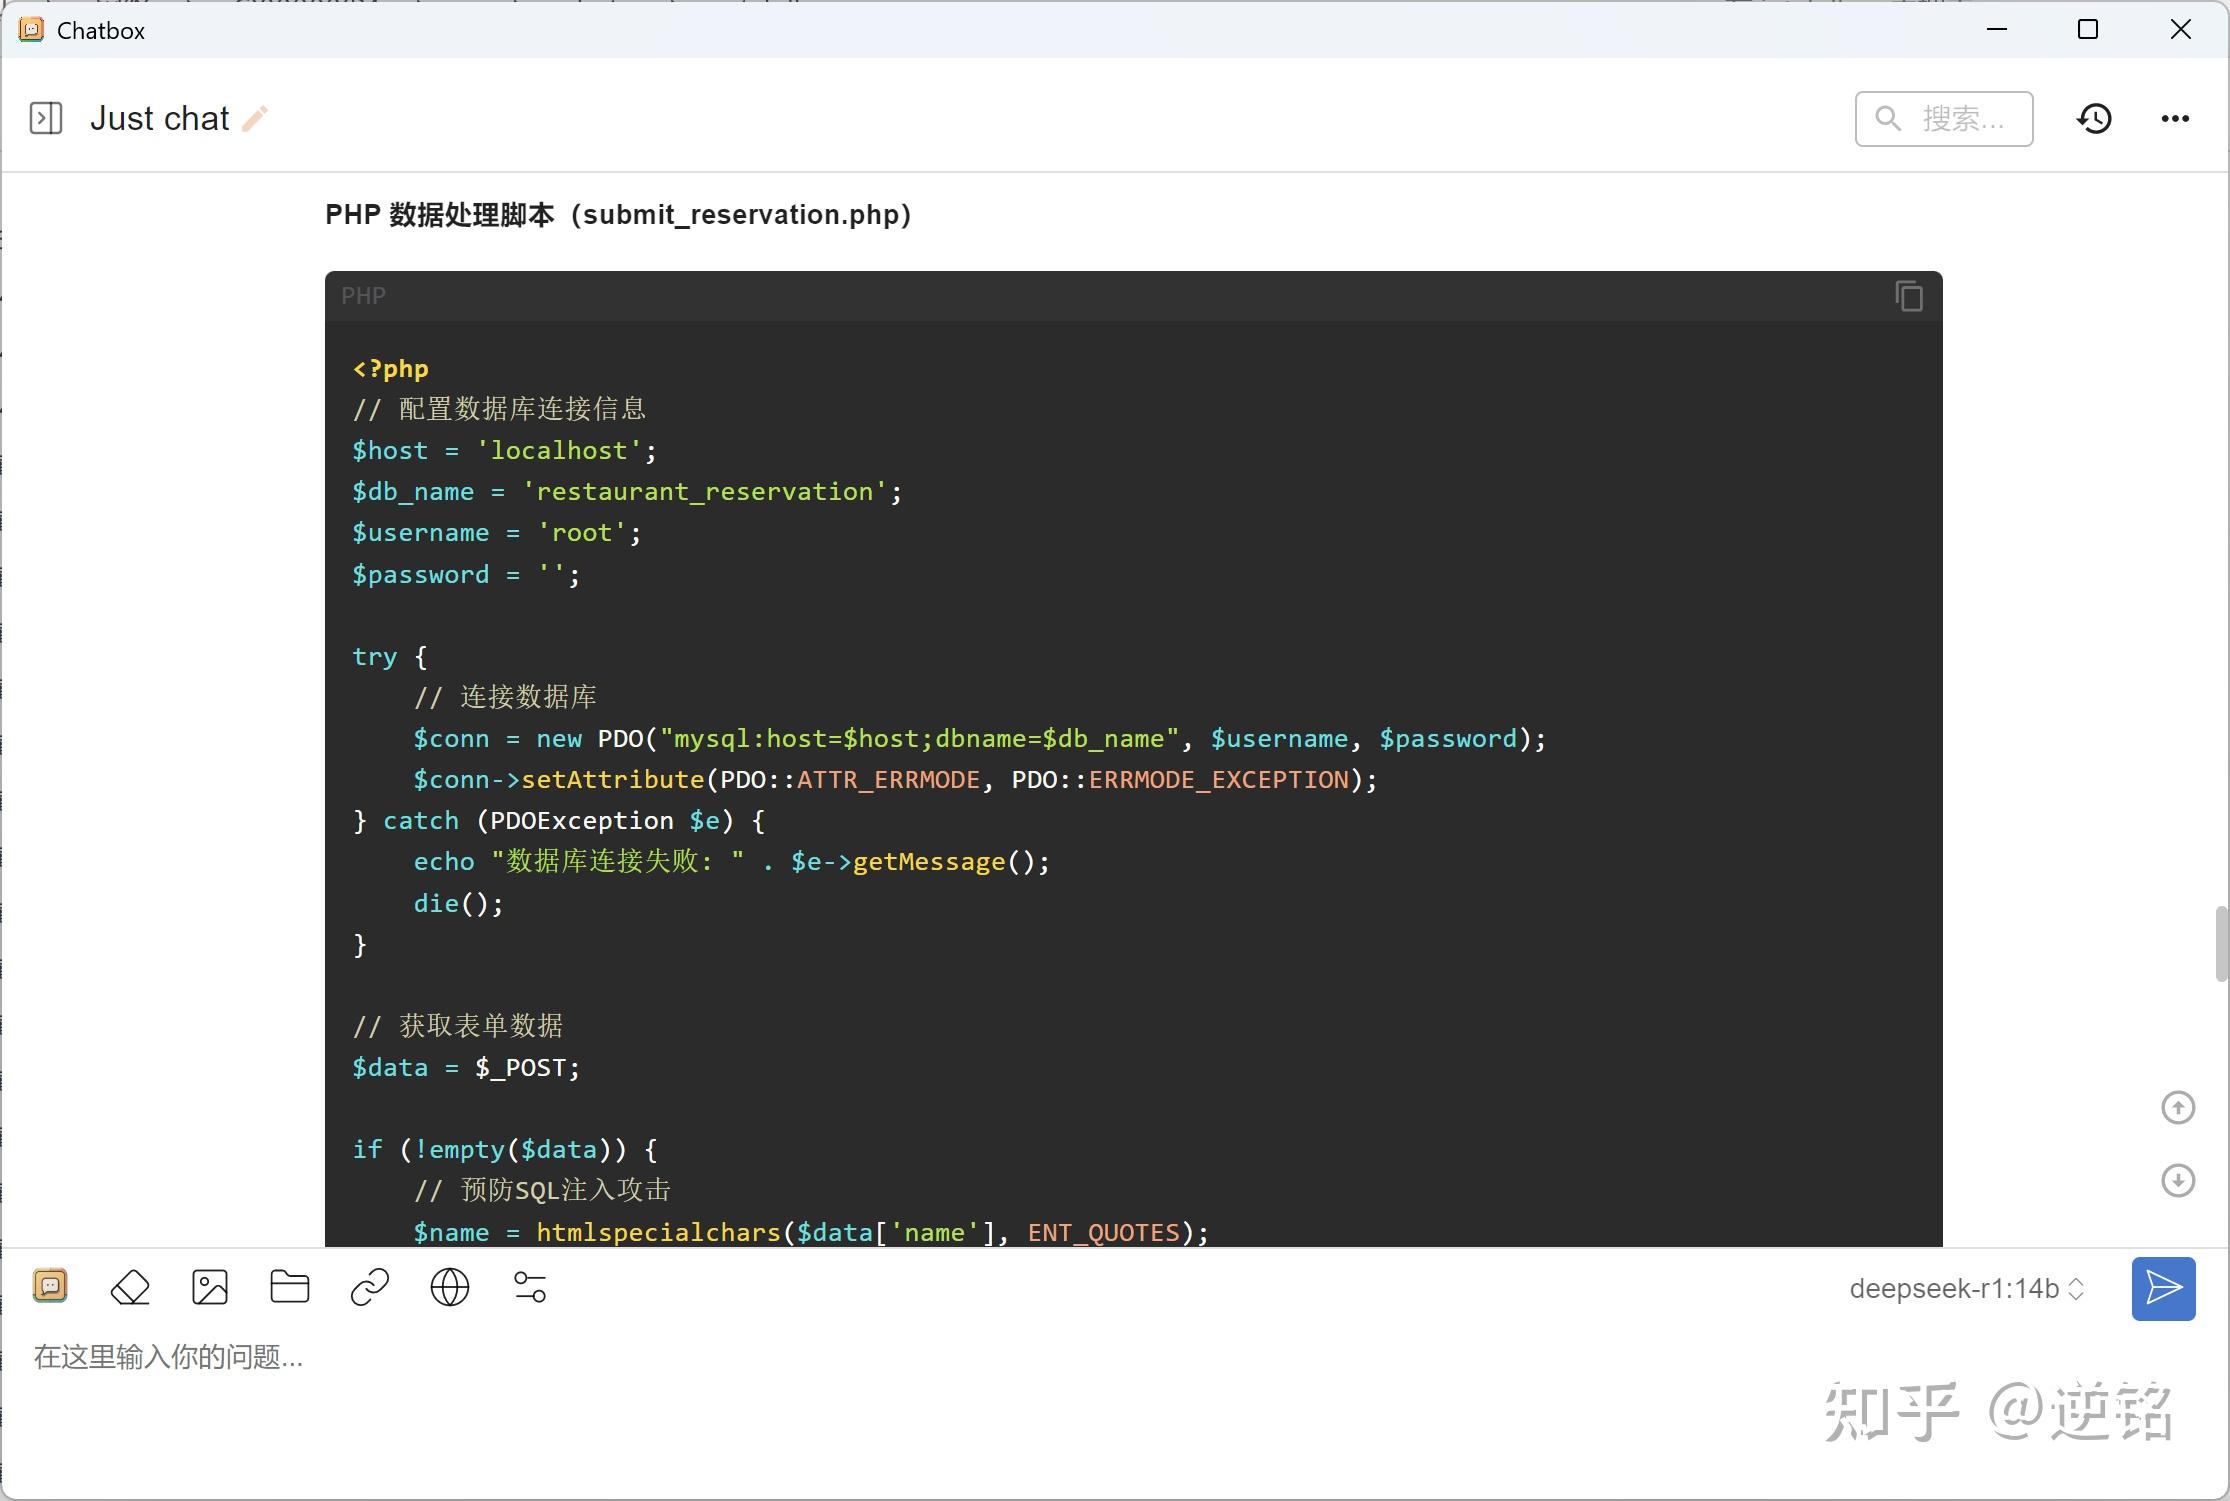The height and width of the screenshot is (1501, 2230).
Task: Open the conversation history clock icon
Action: pyautogui.click(x=2094, y=119)
